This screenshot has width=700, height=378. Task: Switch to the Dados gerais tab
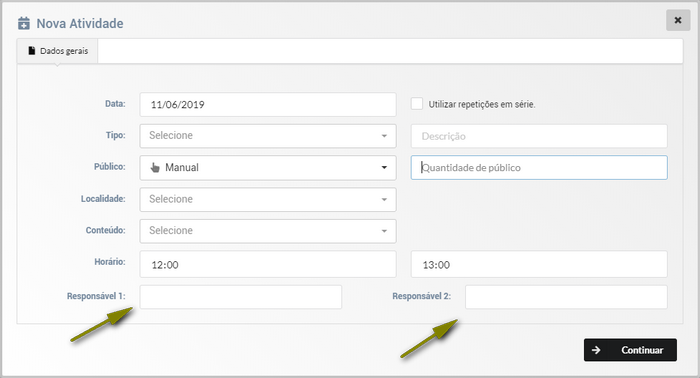click(57, 51)
